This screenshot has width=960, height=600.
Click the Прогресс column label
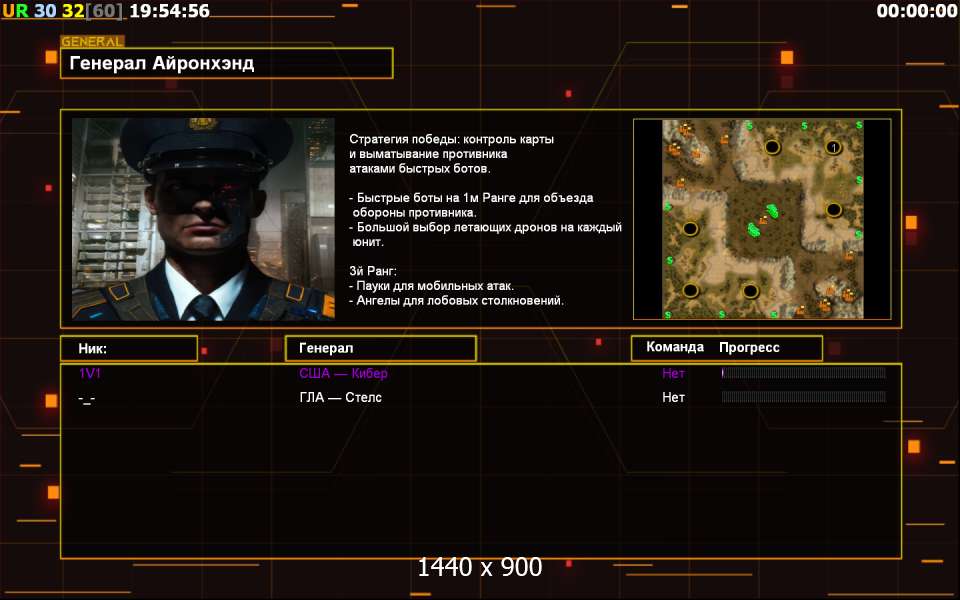[749, 348]
